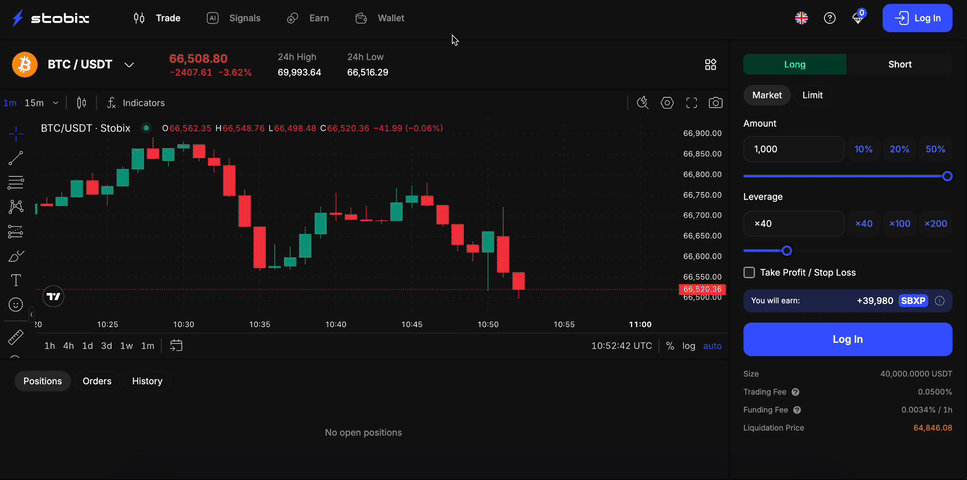The width and height of the screenshot is (967, 480).
Task: Open the layout grid icon
Action: click(x=711, y=65)
